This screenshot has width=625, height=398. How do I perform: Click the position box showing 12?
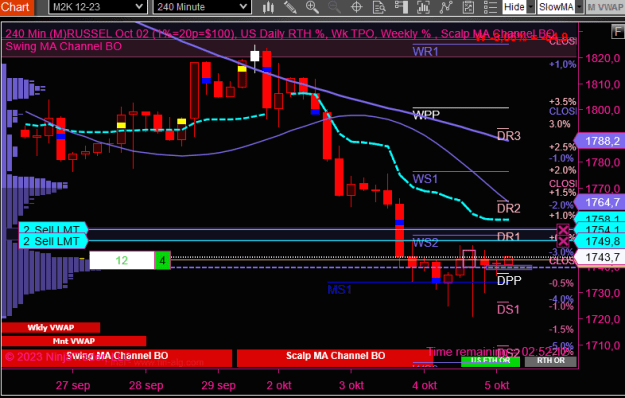(122, 260)
